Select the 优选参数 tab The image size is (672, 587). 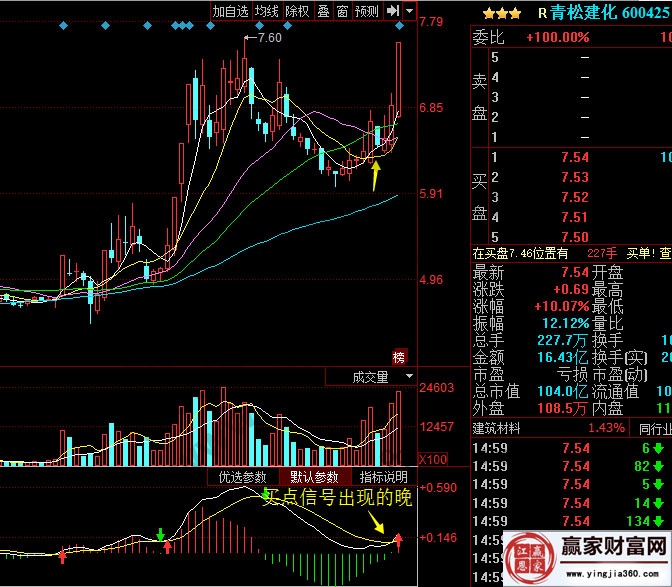click(243, 477)
